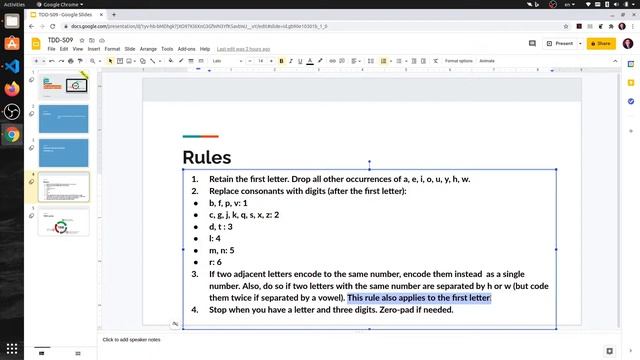The width and height of the screenshot is (640, 360).
Task: Switch to grid view at the bottom
Action: 78,353
